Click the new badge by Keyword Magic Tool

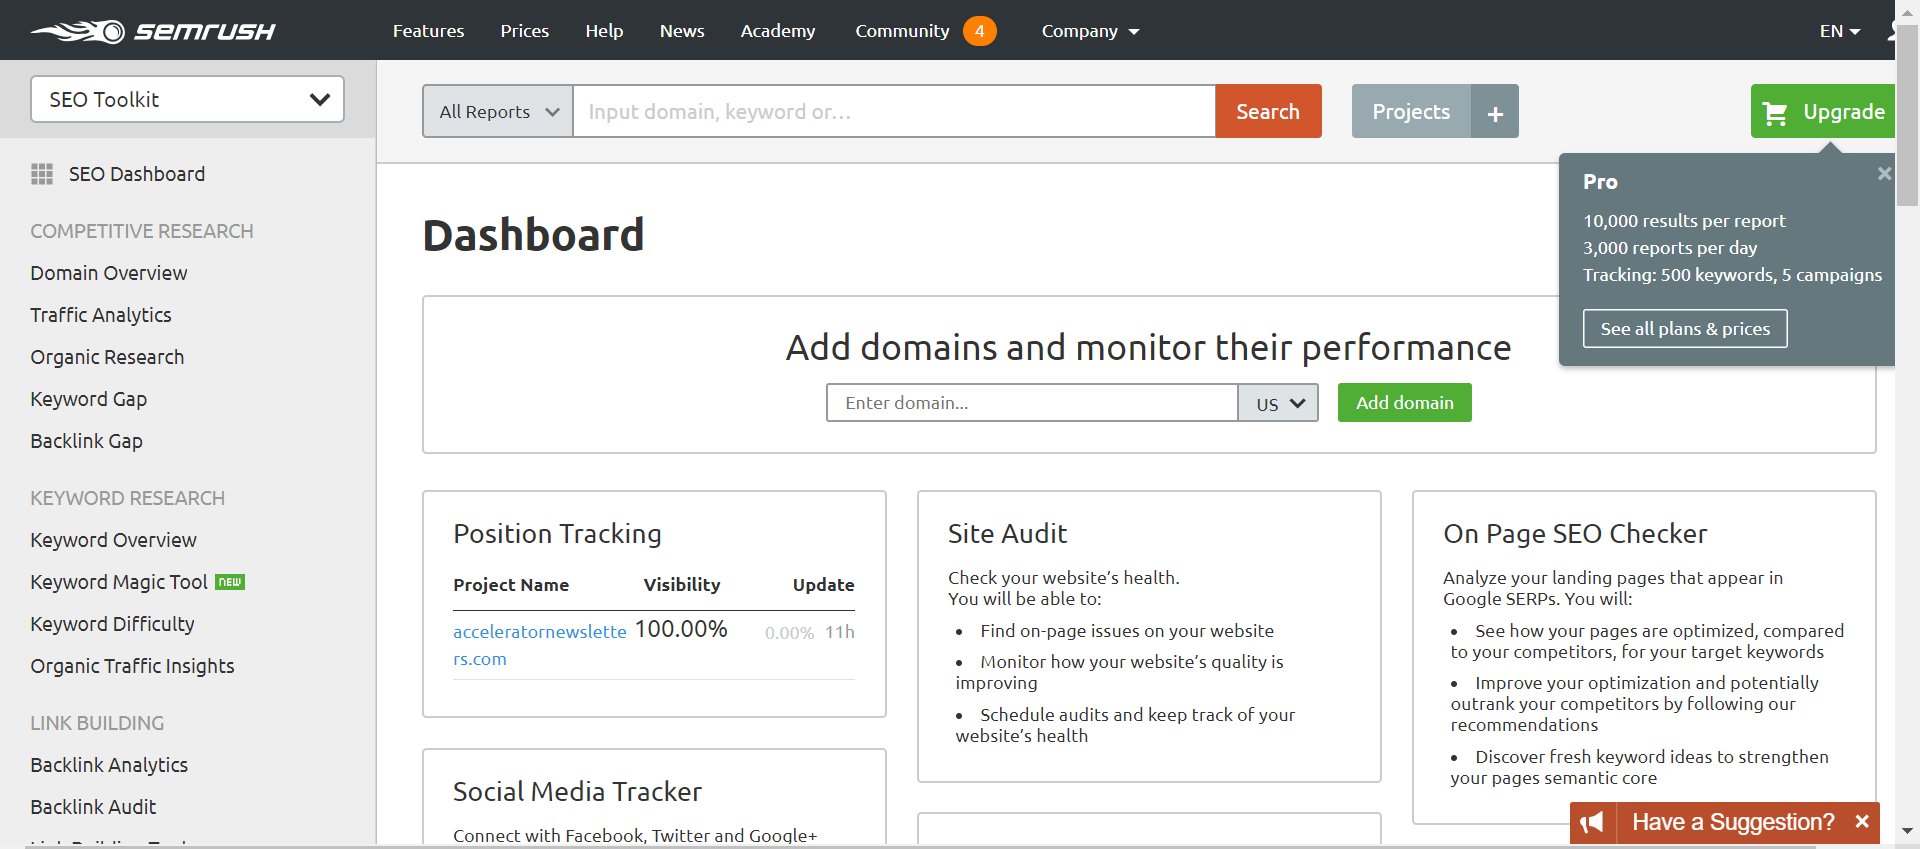(230, 582)
